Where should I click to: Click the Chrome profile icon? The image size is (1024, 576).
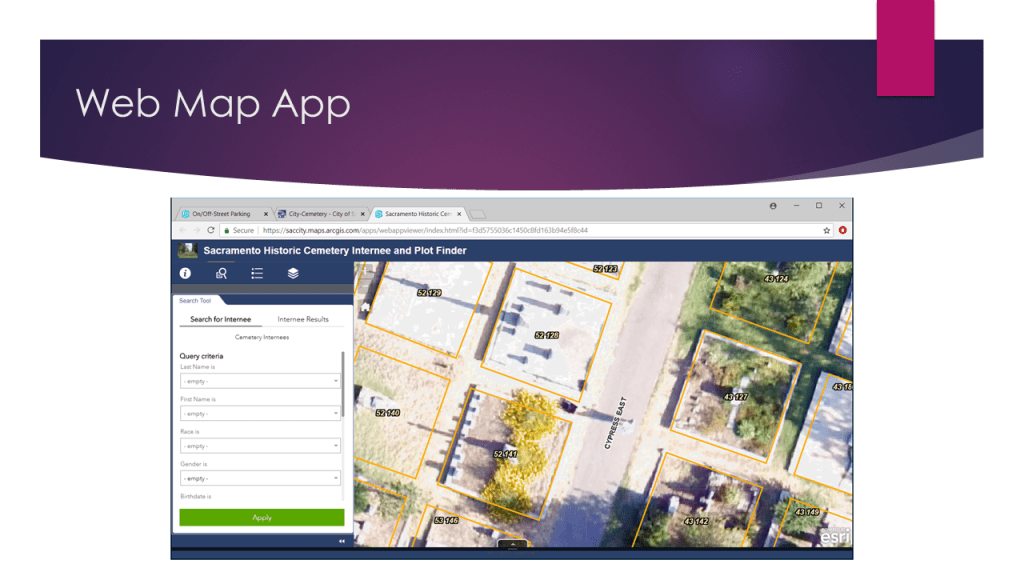click(773, 206)
